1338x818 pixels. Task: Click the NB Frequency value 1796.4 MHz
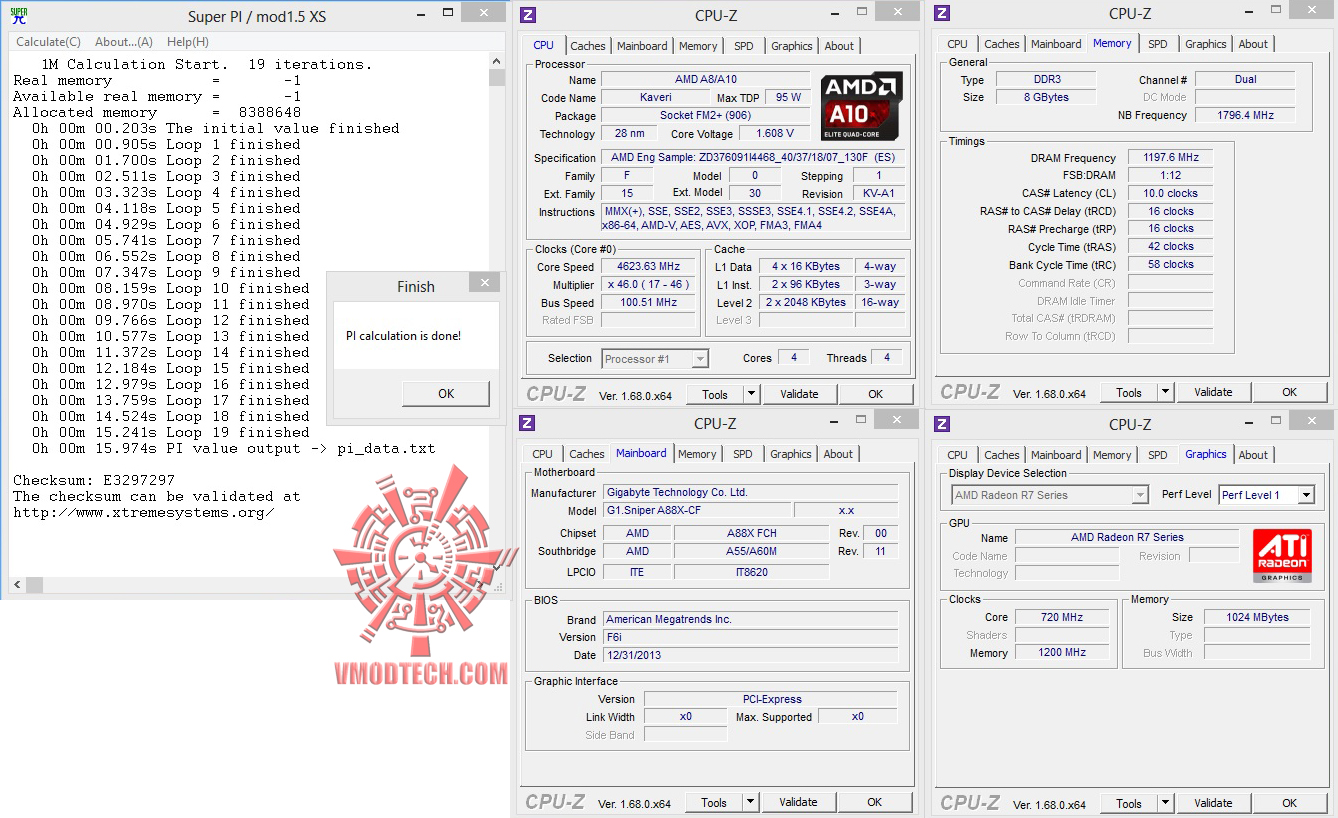click(x=1245, y=115)
